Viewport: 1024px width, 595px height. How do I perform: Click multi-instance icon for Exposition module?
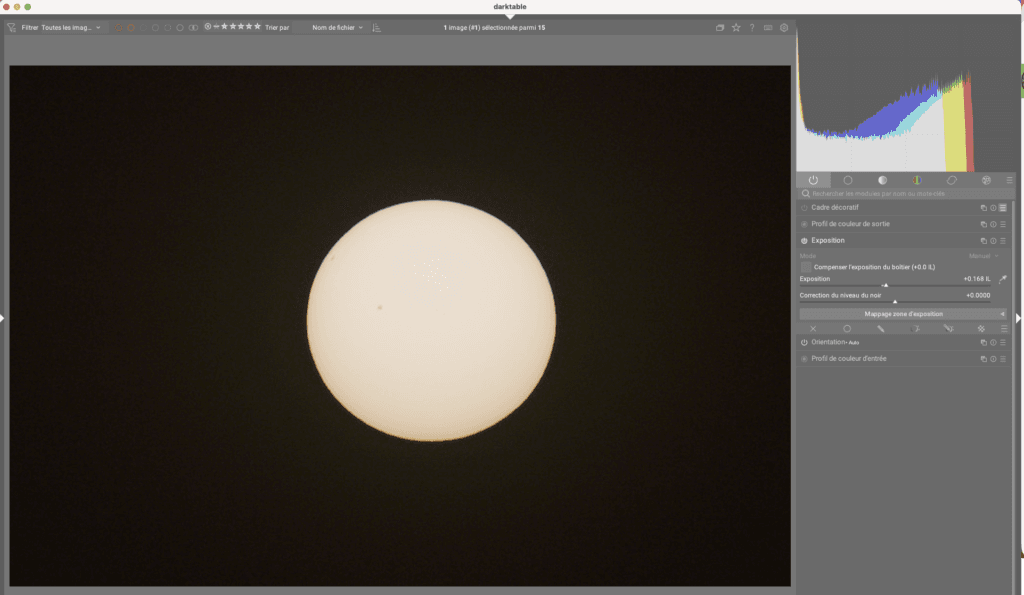pos(983,241)
